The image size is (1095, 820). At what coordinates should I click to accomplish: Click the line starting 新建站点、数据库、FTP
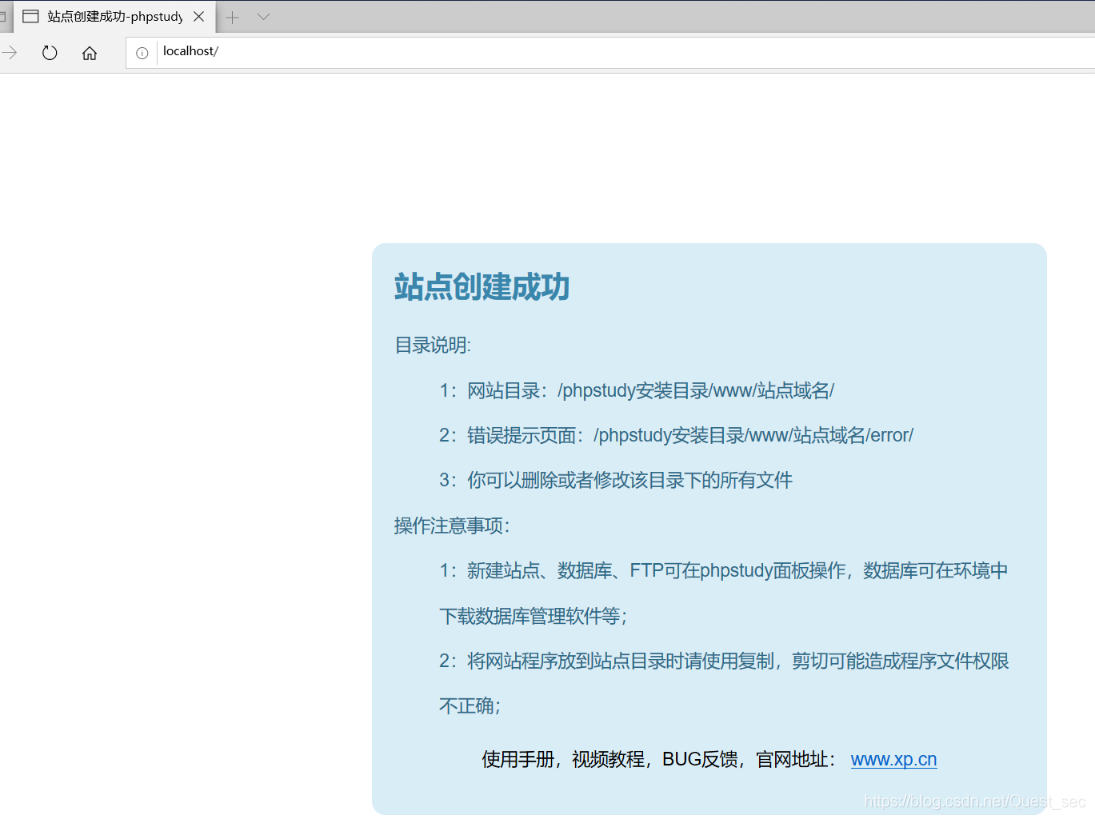[723, 571]
